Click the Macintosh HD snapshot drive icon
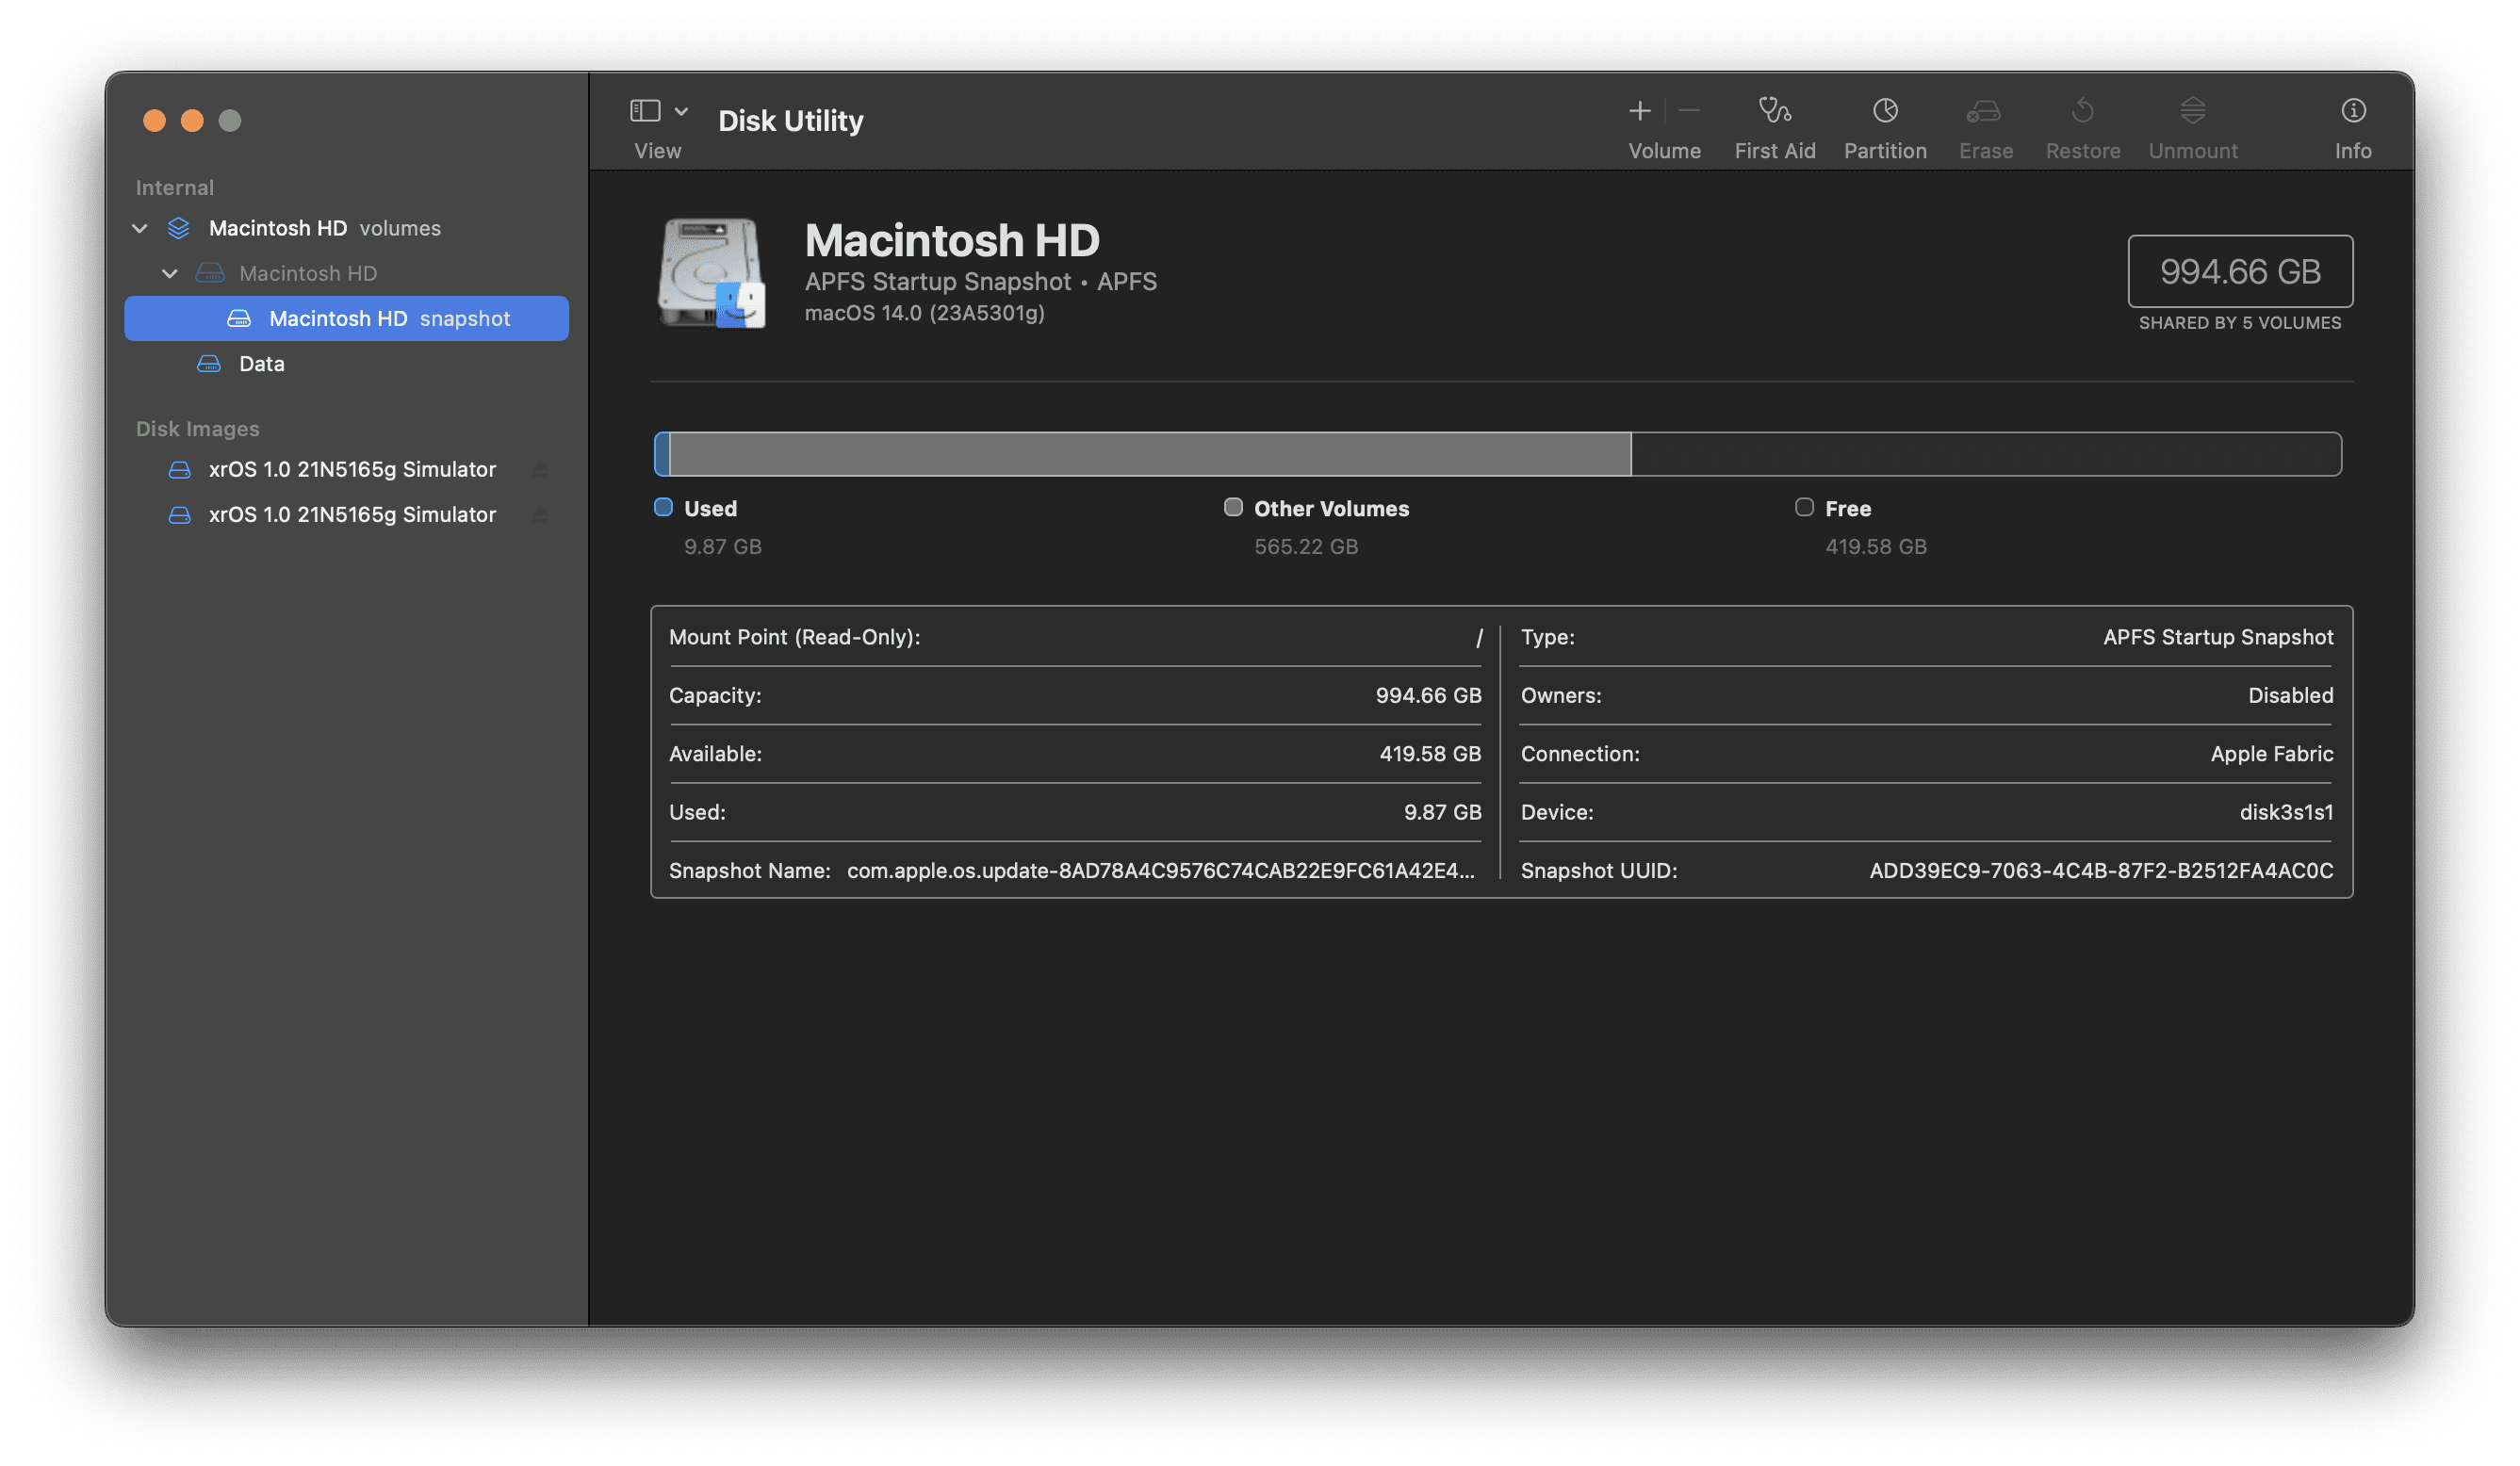Image resolution: width=2520 pixels, height=1466 pixels. [x=239, y=318]
